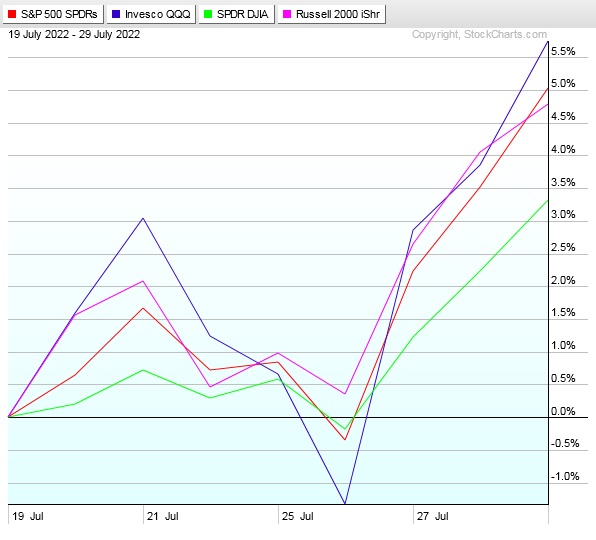Toggle the Russell 2000 iShr legend button
The height and width of the screenshot is (540, 596).
[x=331, y=14]
